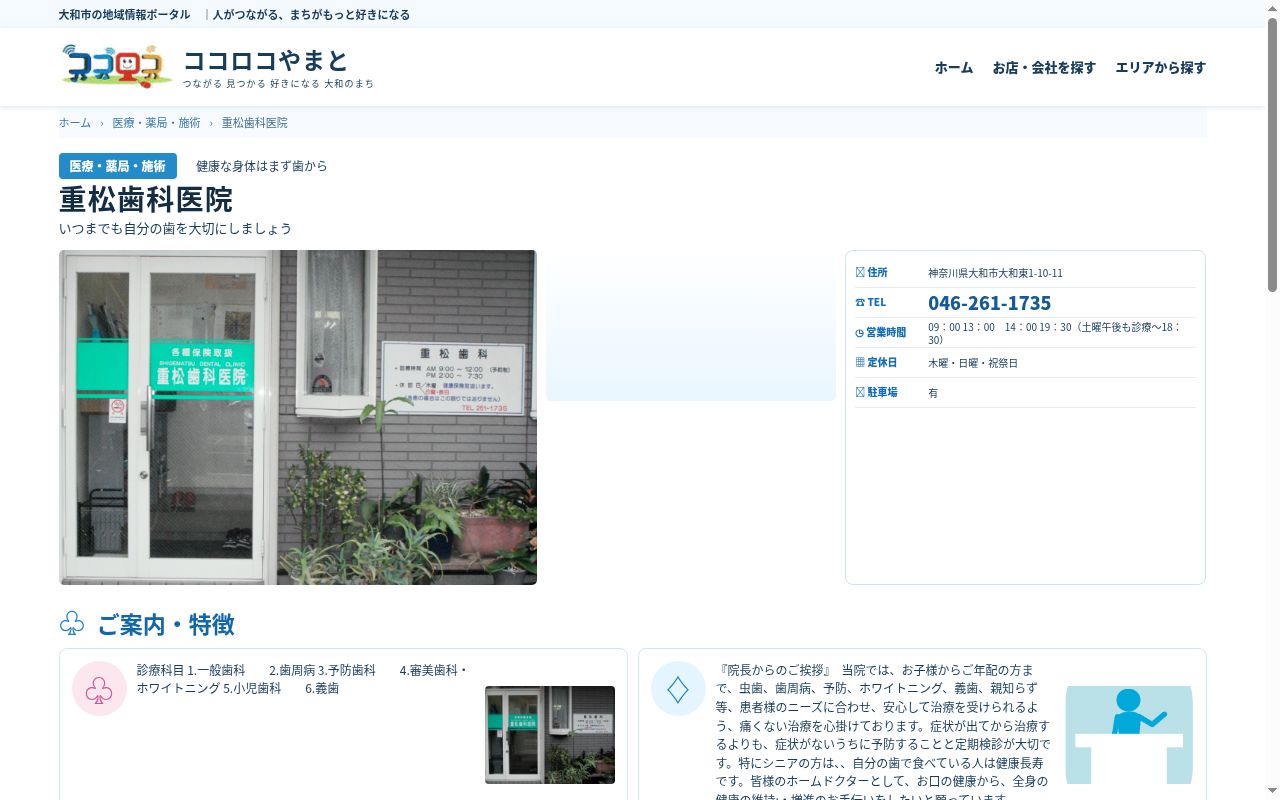Viewport: 1280px width, 800px height.
Task: Click the address 神奈川県大和市大和東1-10-11
Action: click(995, 273)
